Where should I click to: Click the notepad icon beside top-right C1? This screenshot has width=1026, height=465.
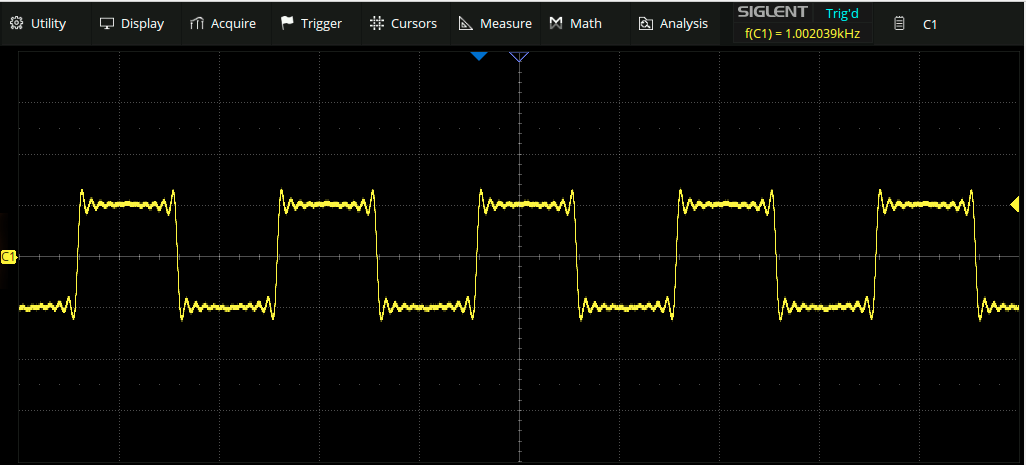[899, 23]
